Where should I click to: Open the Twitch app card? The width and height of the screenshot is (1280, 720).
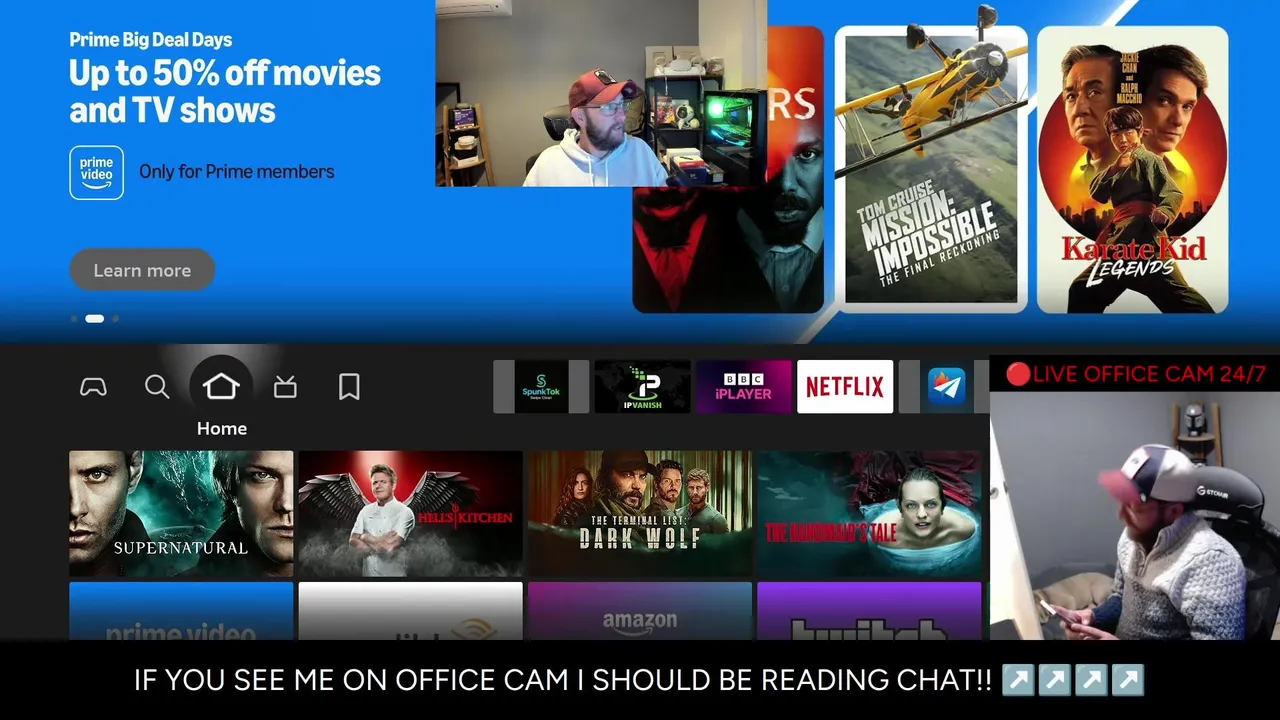(x=869, y=611)
